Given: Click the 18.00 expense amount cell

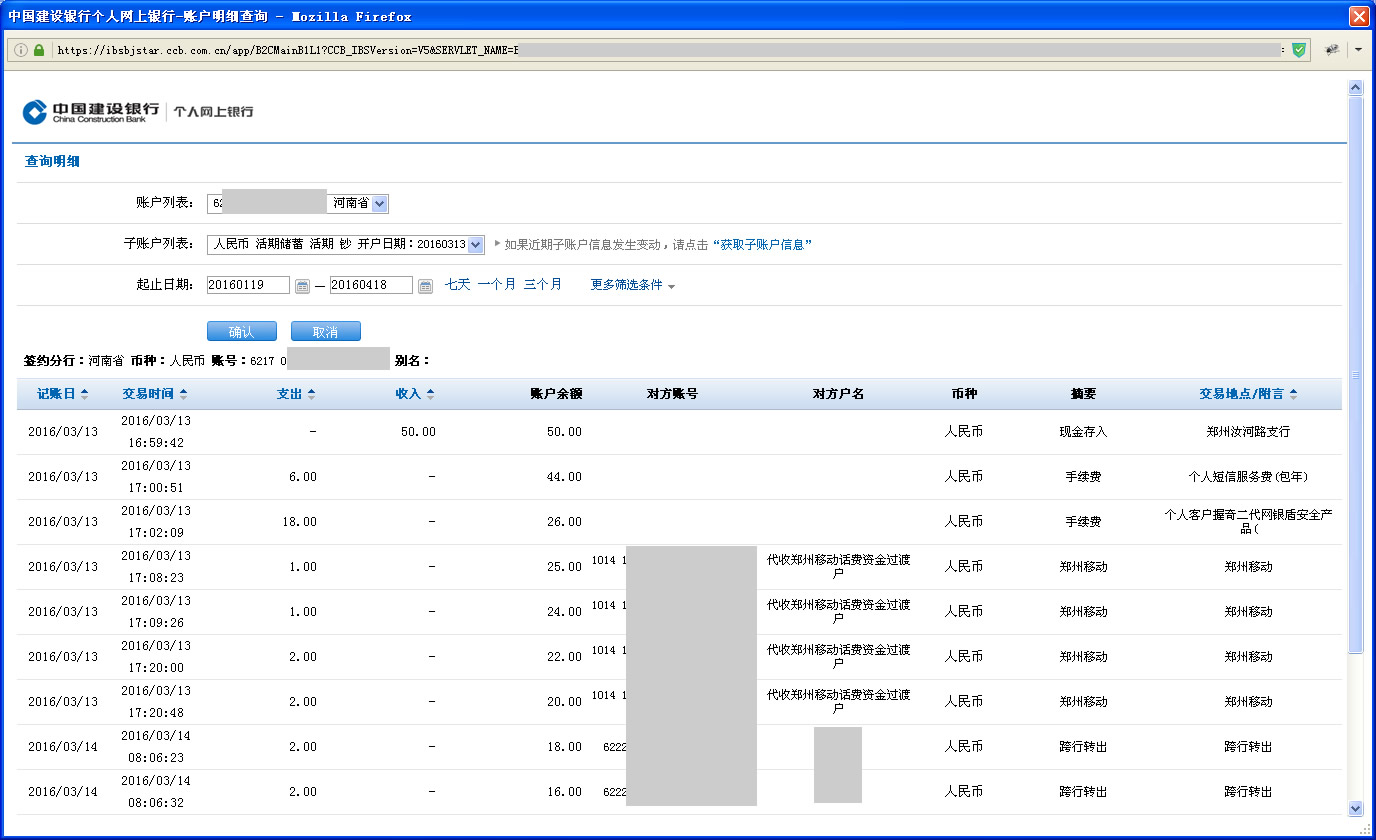Looking at the screenshot, I should (299, 522).
